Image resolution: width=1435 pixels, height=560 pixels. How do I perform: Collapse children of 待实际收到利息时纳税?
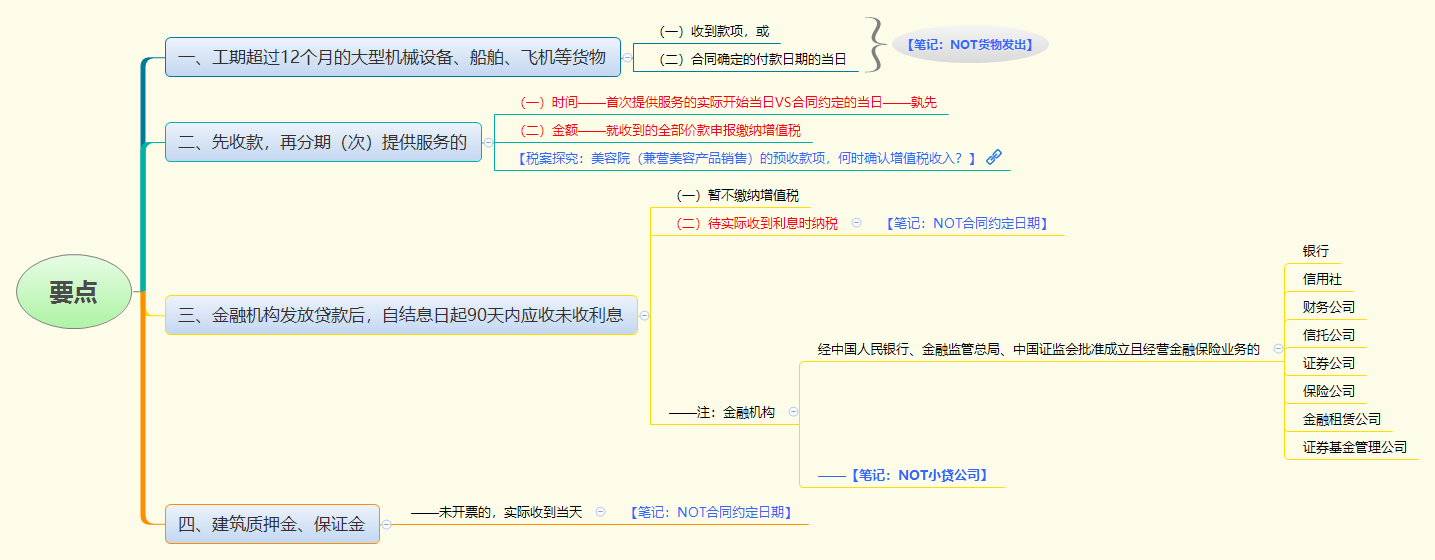856,223
